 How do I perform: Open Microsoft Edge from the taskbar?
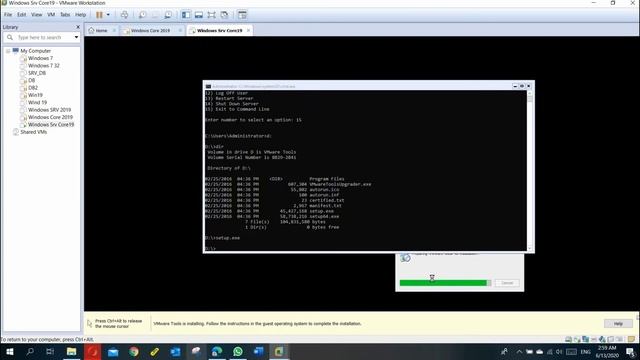pos(217,351)
